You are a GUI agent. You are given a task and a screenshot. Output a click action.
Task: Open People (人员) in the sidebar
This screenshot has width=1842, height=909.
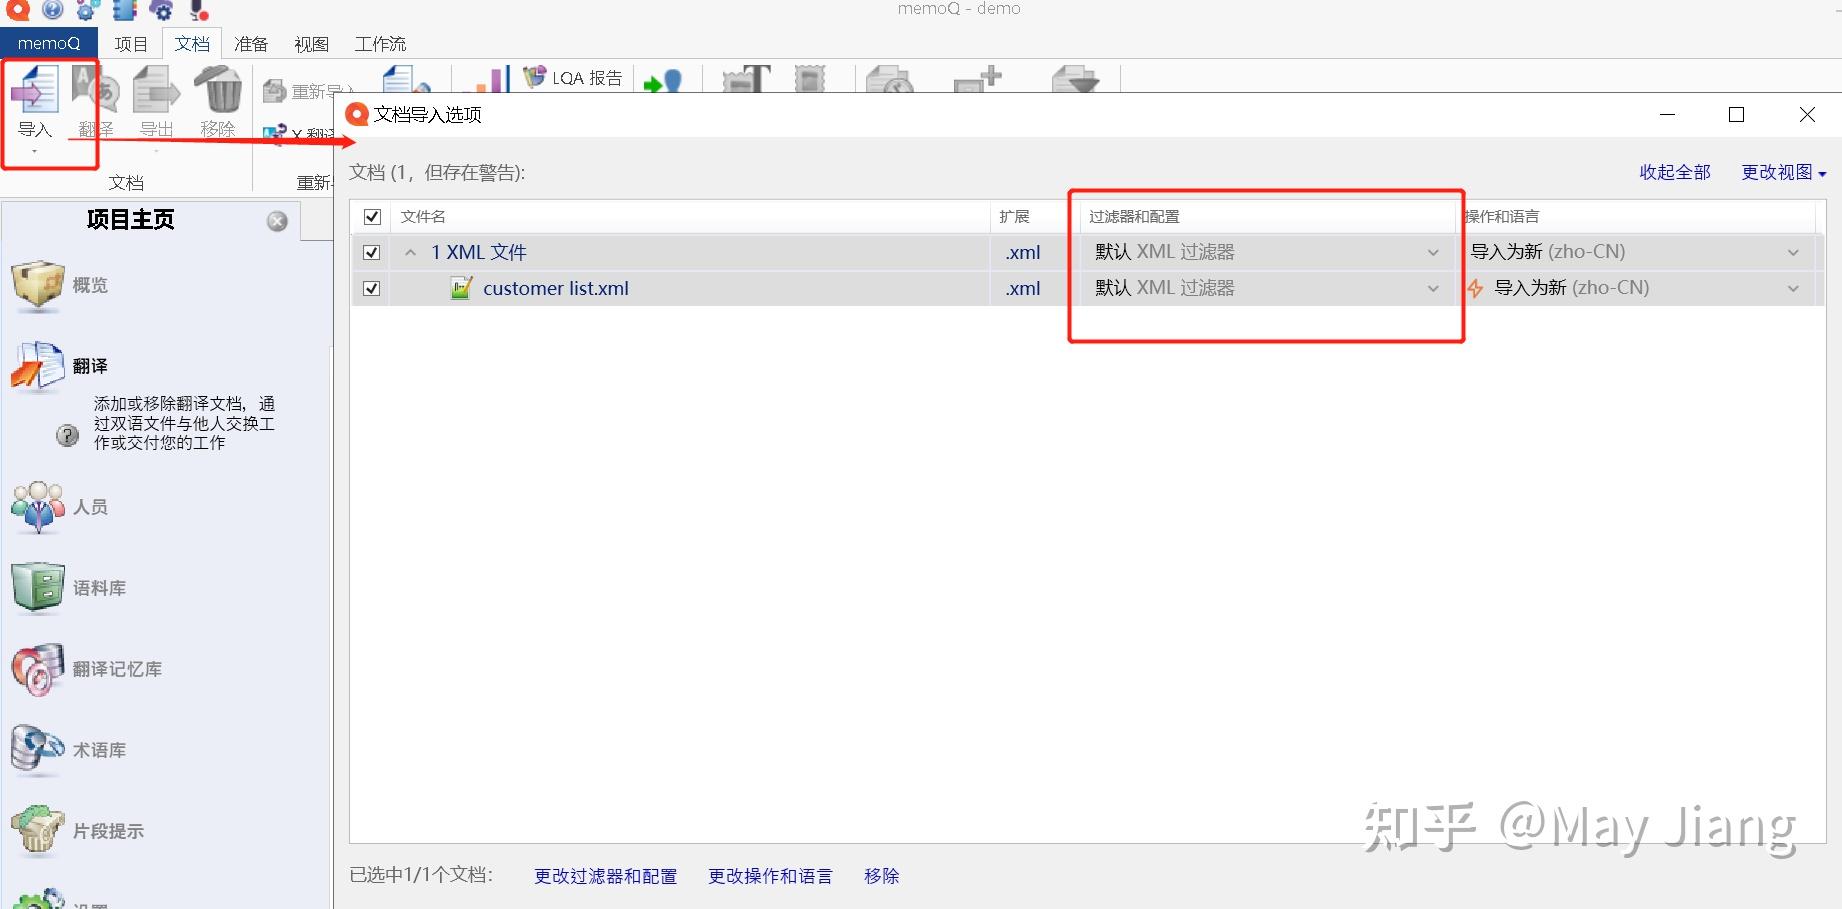[x=60, y=507]
